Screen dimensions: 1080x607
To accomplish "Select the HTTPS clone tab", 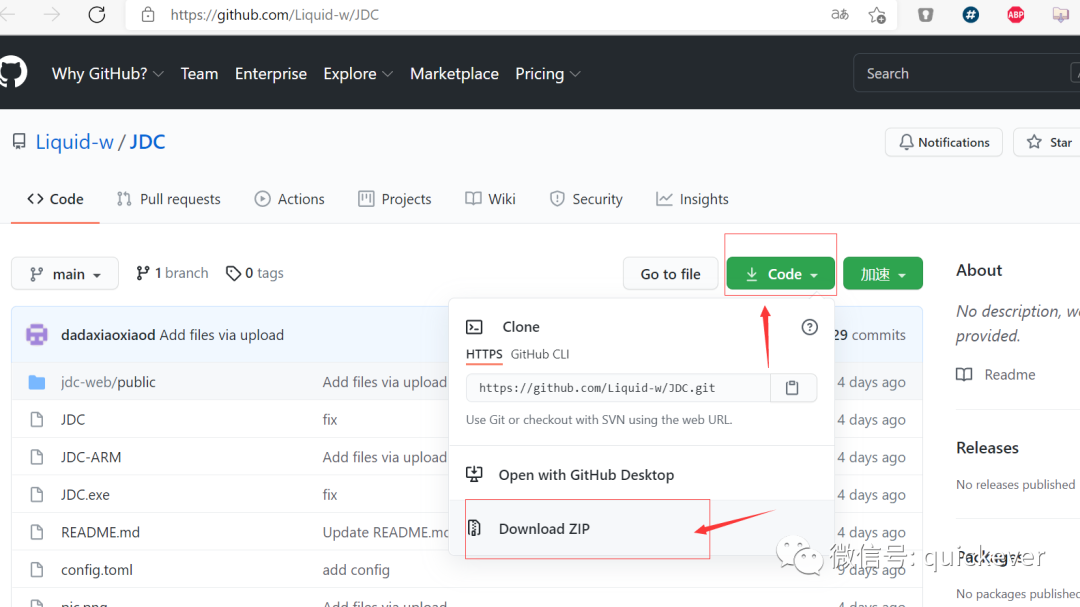I will (484, 354).
